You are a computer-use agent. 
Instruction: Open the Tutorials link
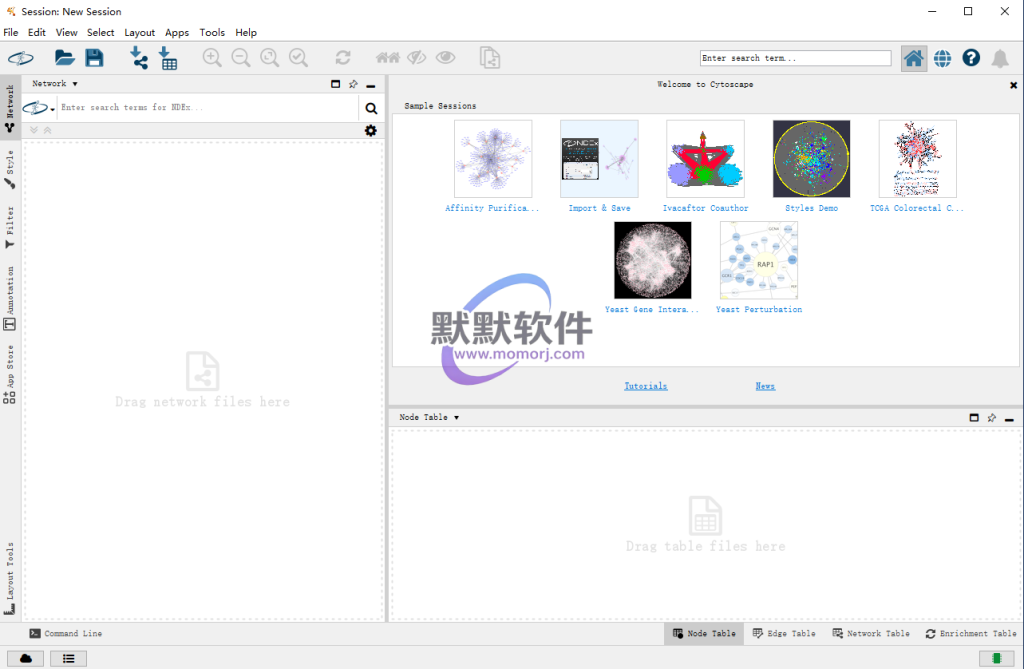pos(645,386)
